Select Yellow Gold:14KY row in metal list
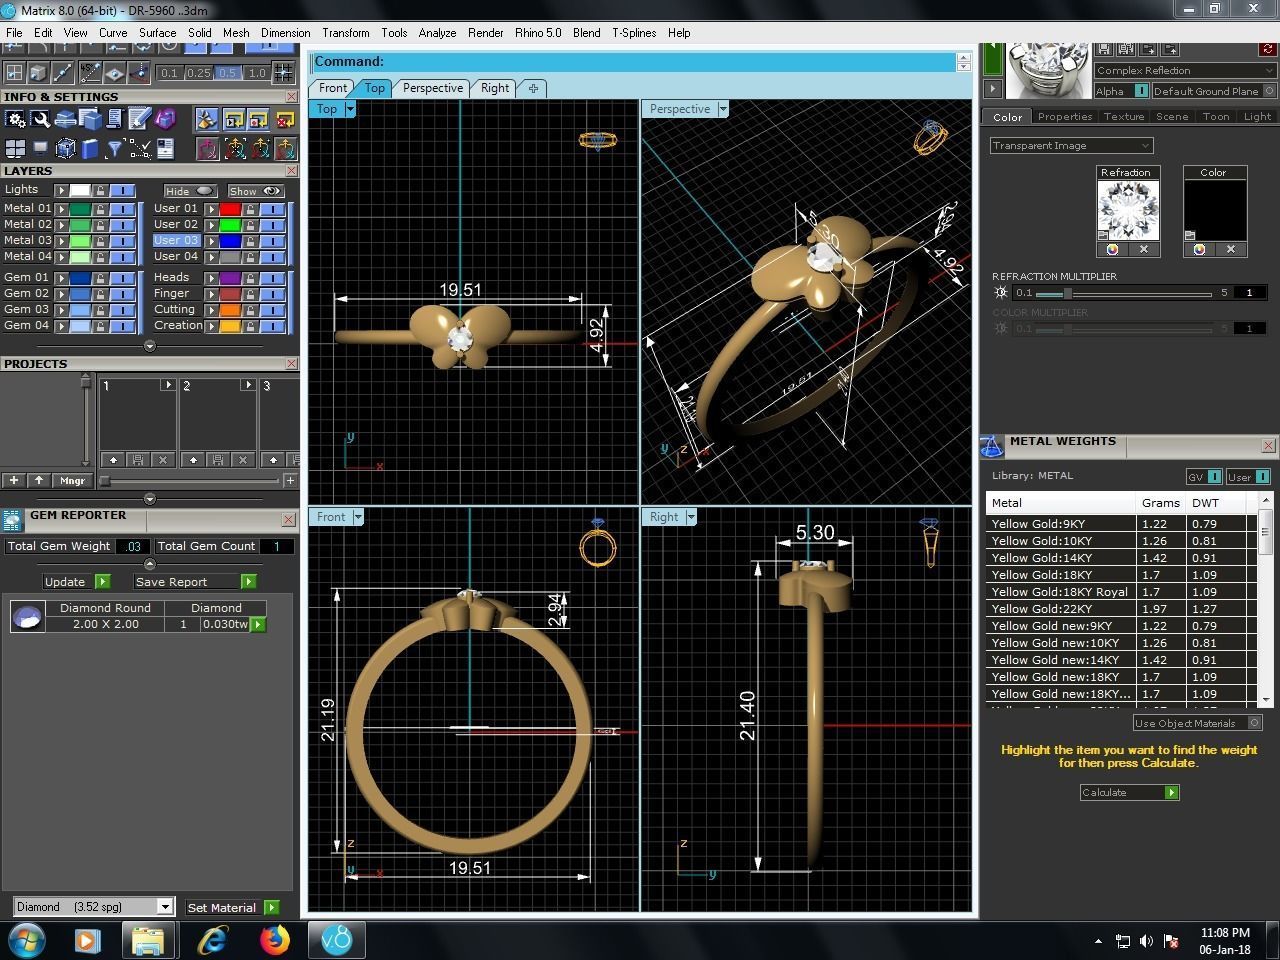1280x960 pixels. 1120,558
